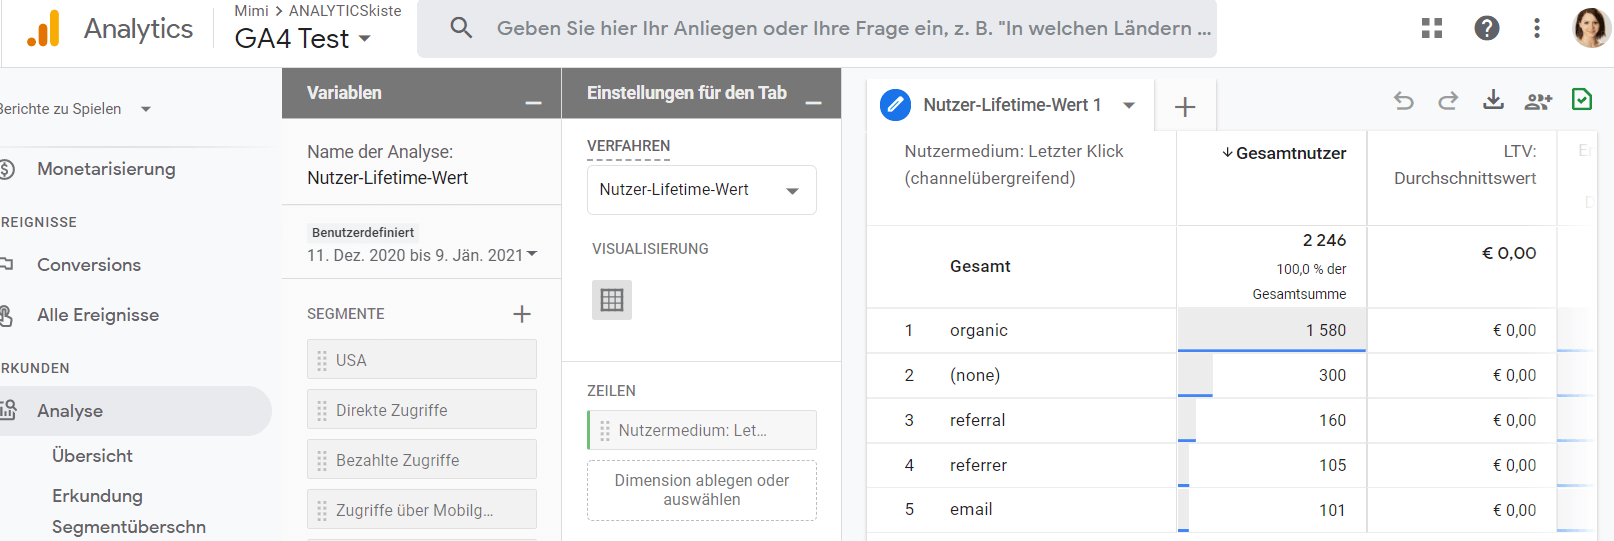
Task: Select the table visualization icon
Action: tap(612, 300)
